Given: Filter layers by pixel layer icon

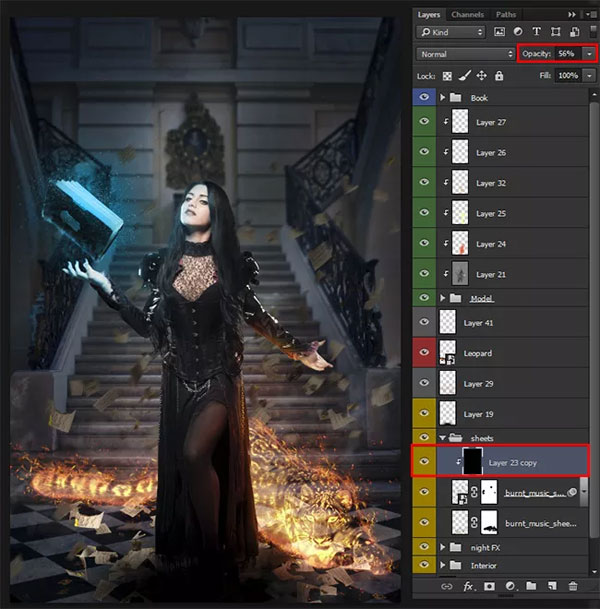Looking at the screenshot, I should click(x=499, y=32).
